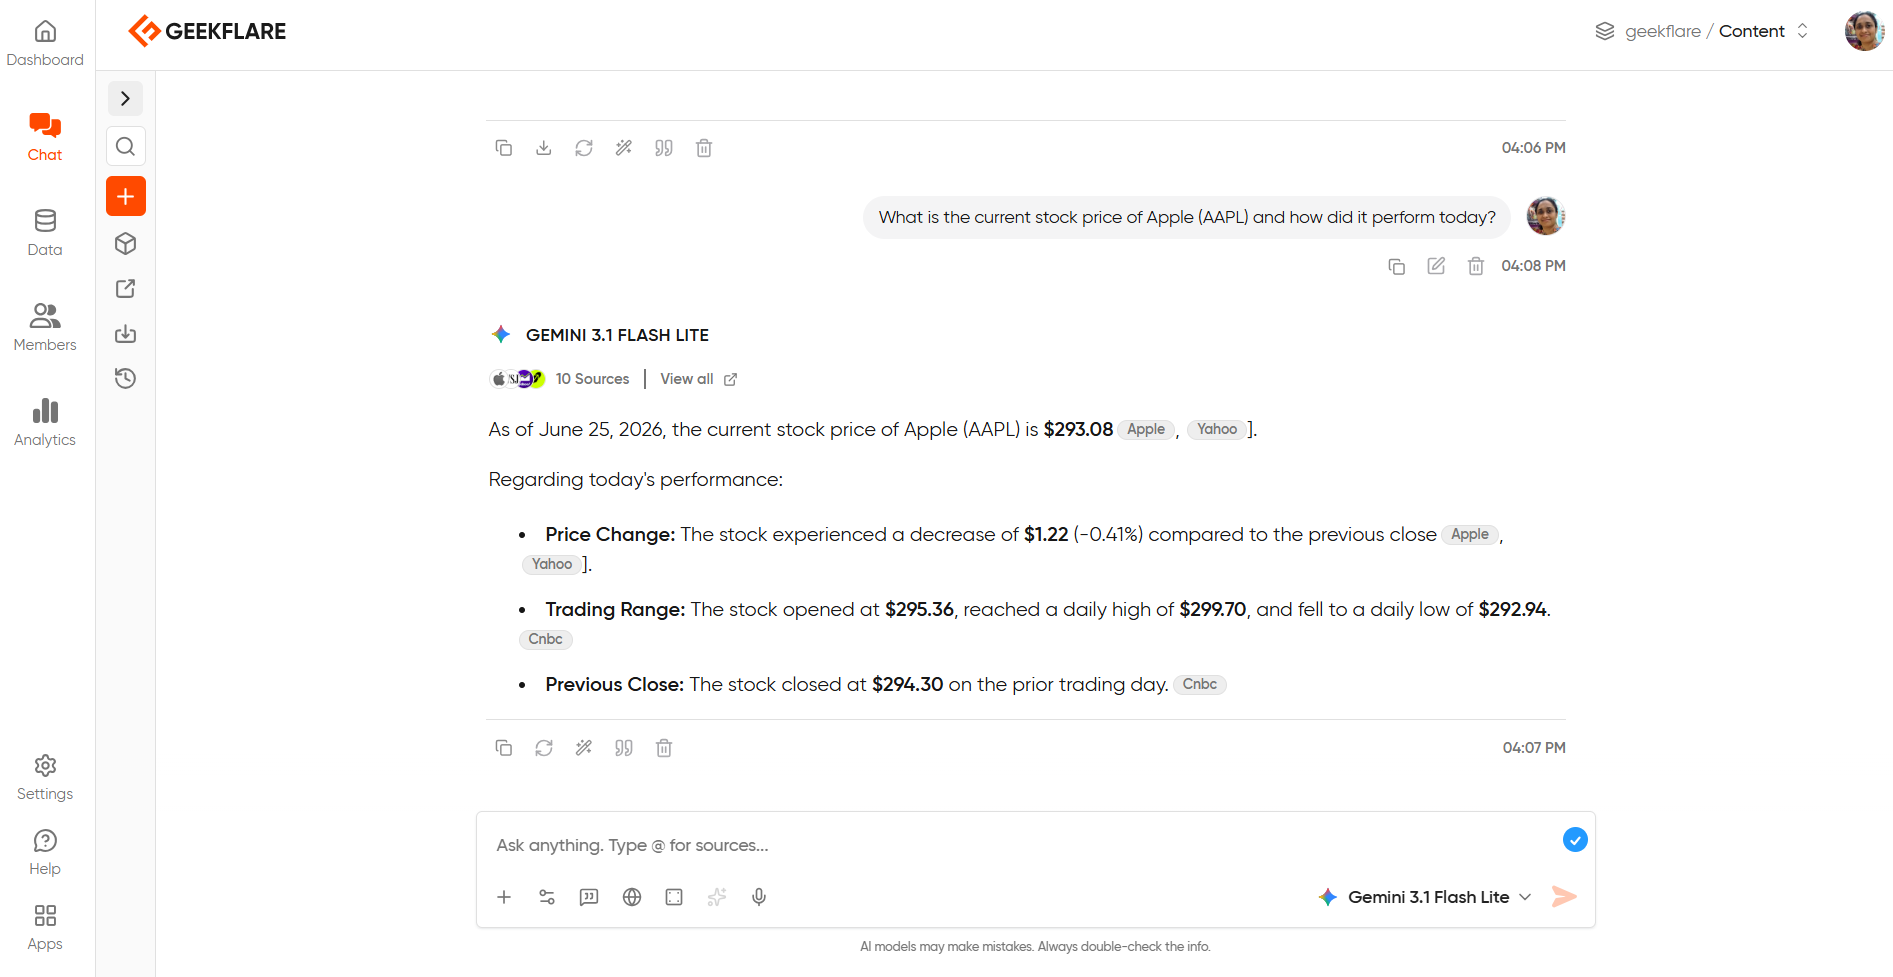Edit the user's AAPL question

click(1436, 266)
